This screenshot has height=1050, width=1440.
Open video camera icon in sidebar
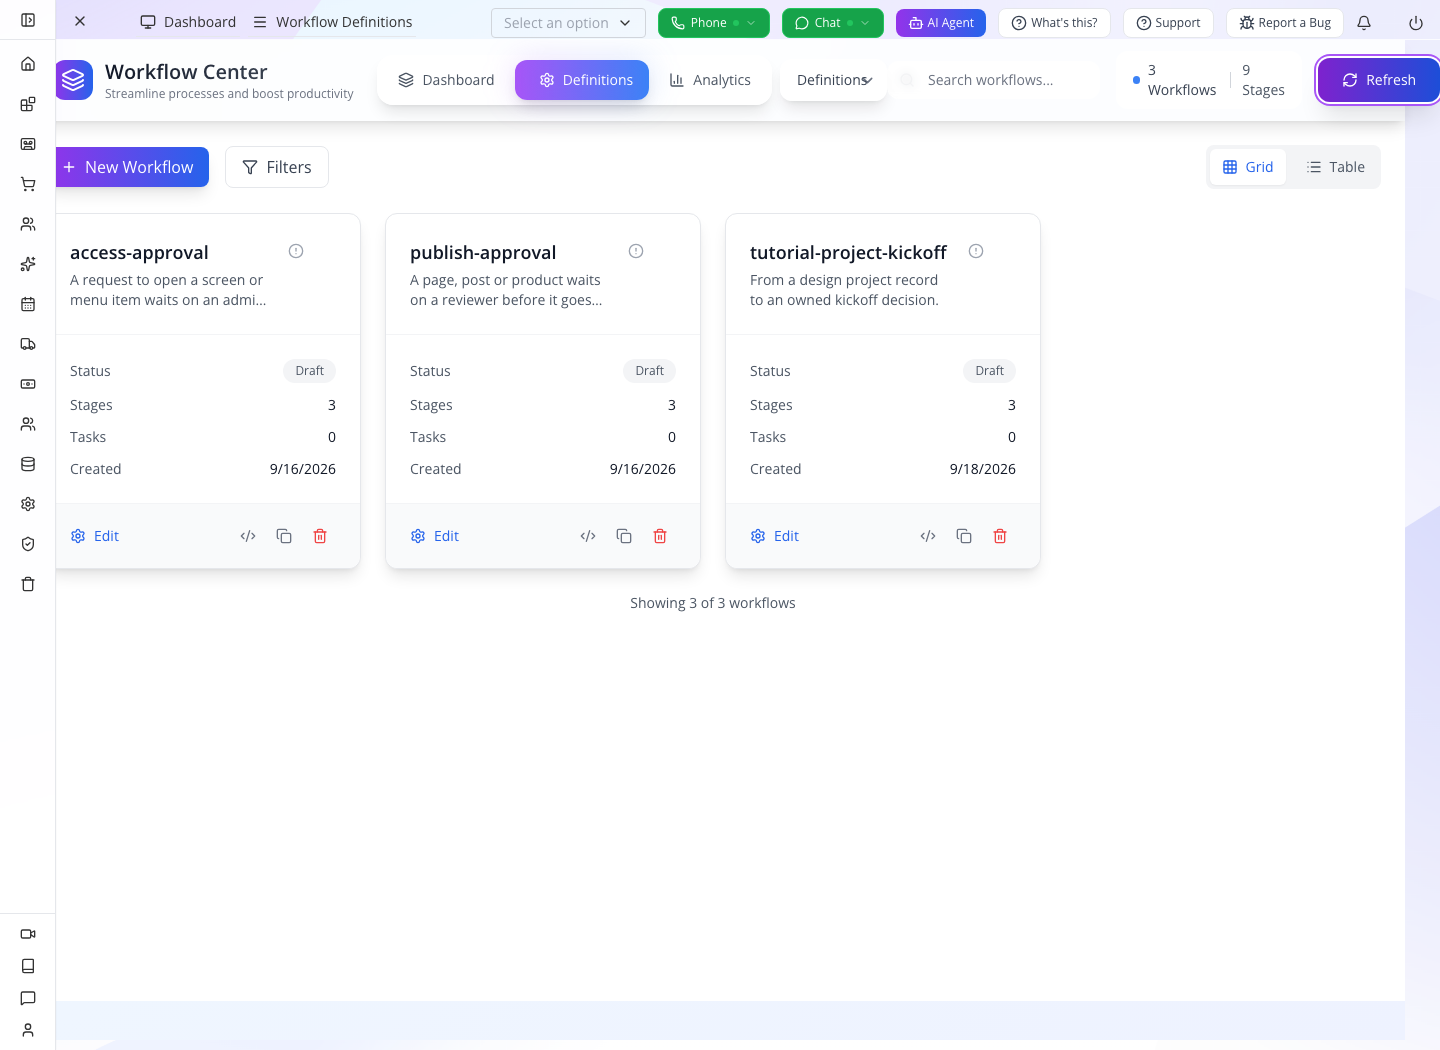click(28, 934)
